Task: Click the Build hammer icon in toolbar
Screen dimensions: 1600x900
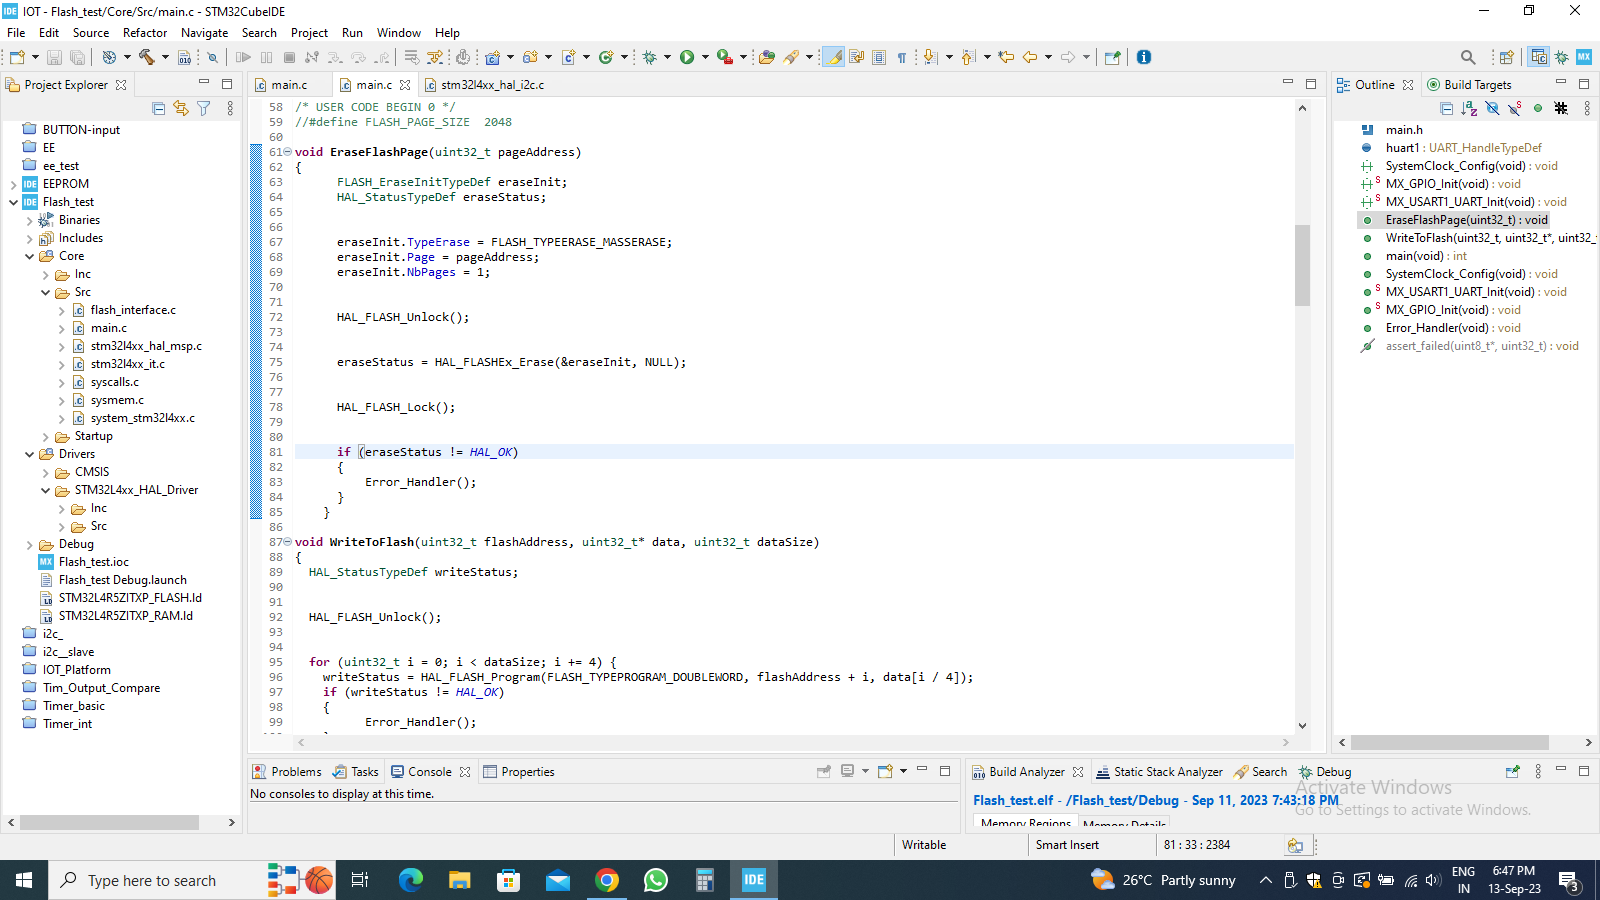Action: [x=147, y=57]
